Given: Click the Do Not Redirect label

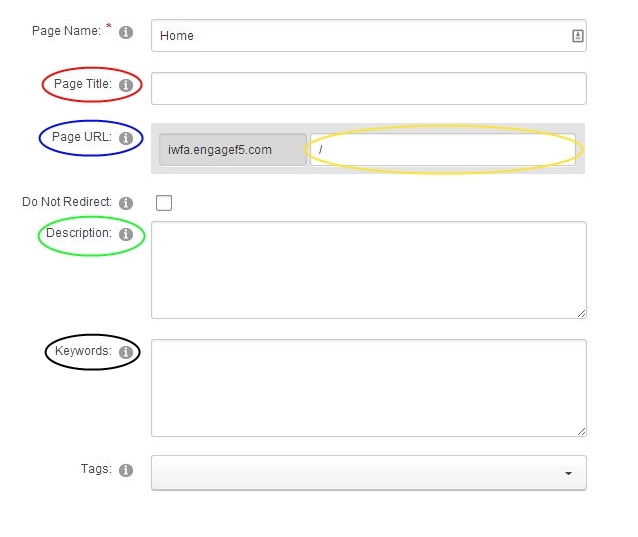Looking at the screenshot, I should pyautogui.click(x=67, y=202).
